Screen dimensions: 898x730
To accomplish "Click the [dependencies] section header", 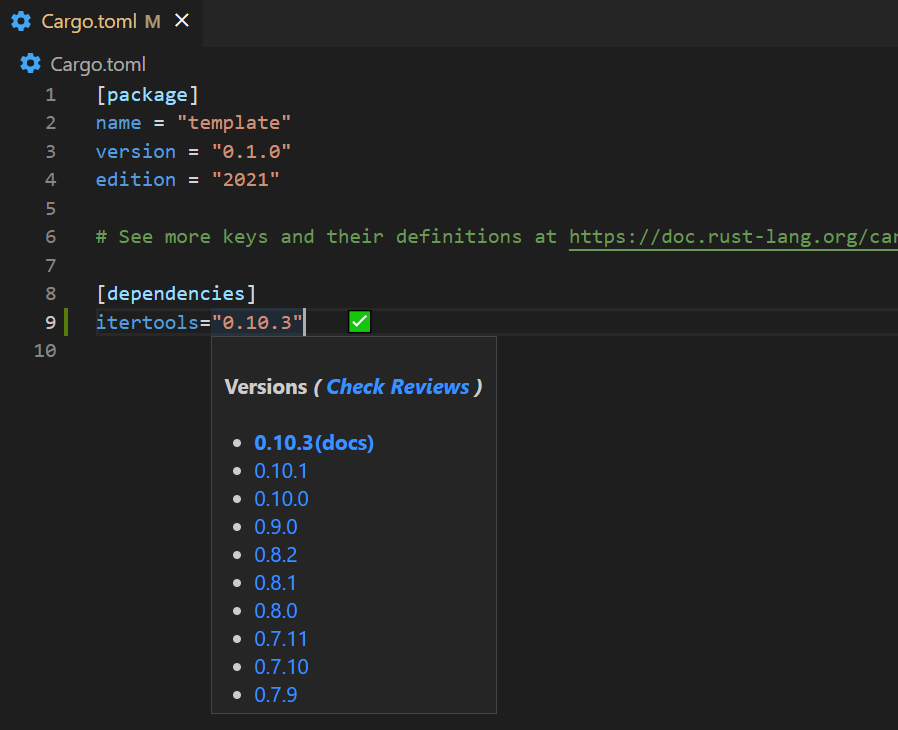I will pyautogui.click(x=176, y=294).
